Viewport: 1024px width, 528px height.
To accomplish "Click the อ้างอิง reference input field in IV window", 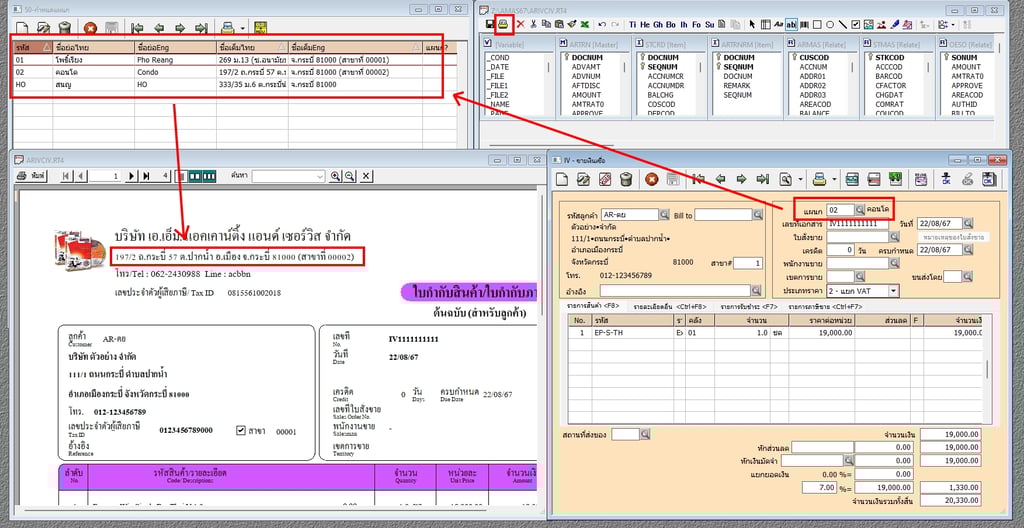I will click(675, 290).
